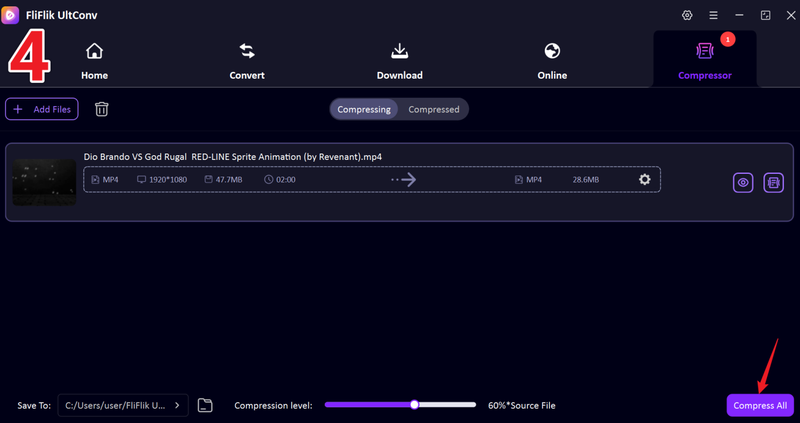Select the Dio Brando VS God Rugal filename
Image resolution: width=800 pixels, height=423 pixels.
tap(233, 157)
